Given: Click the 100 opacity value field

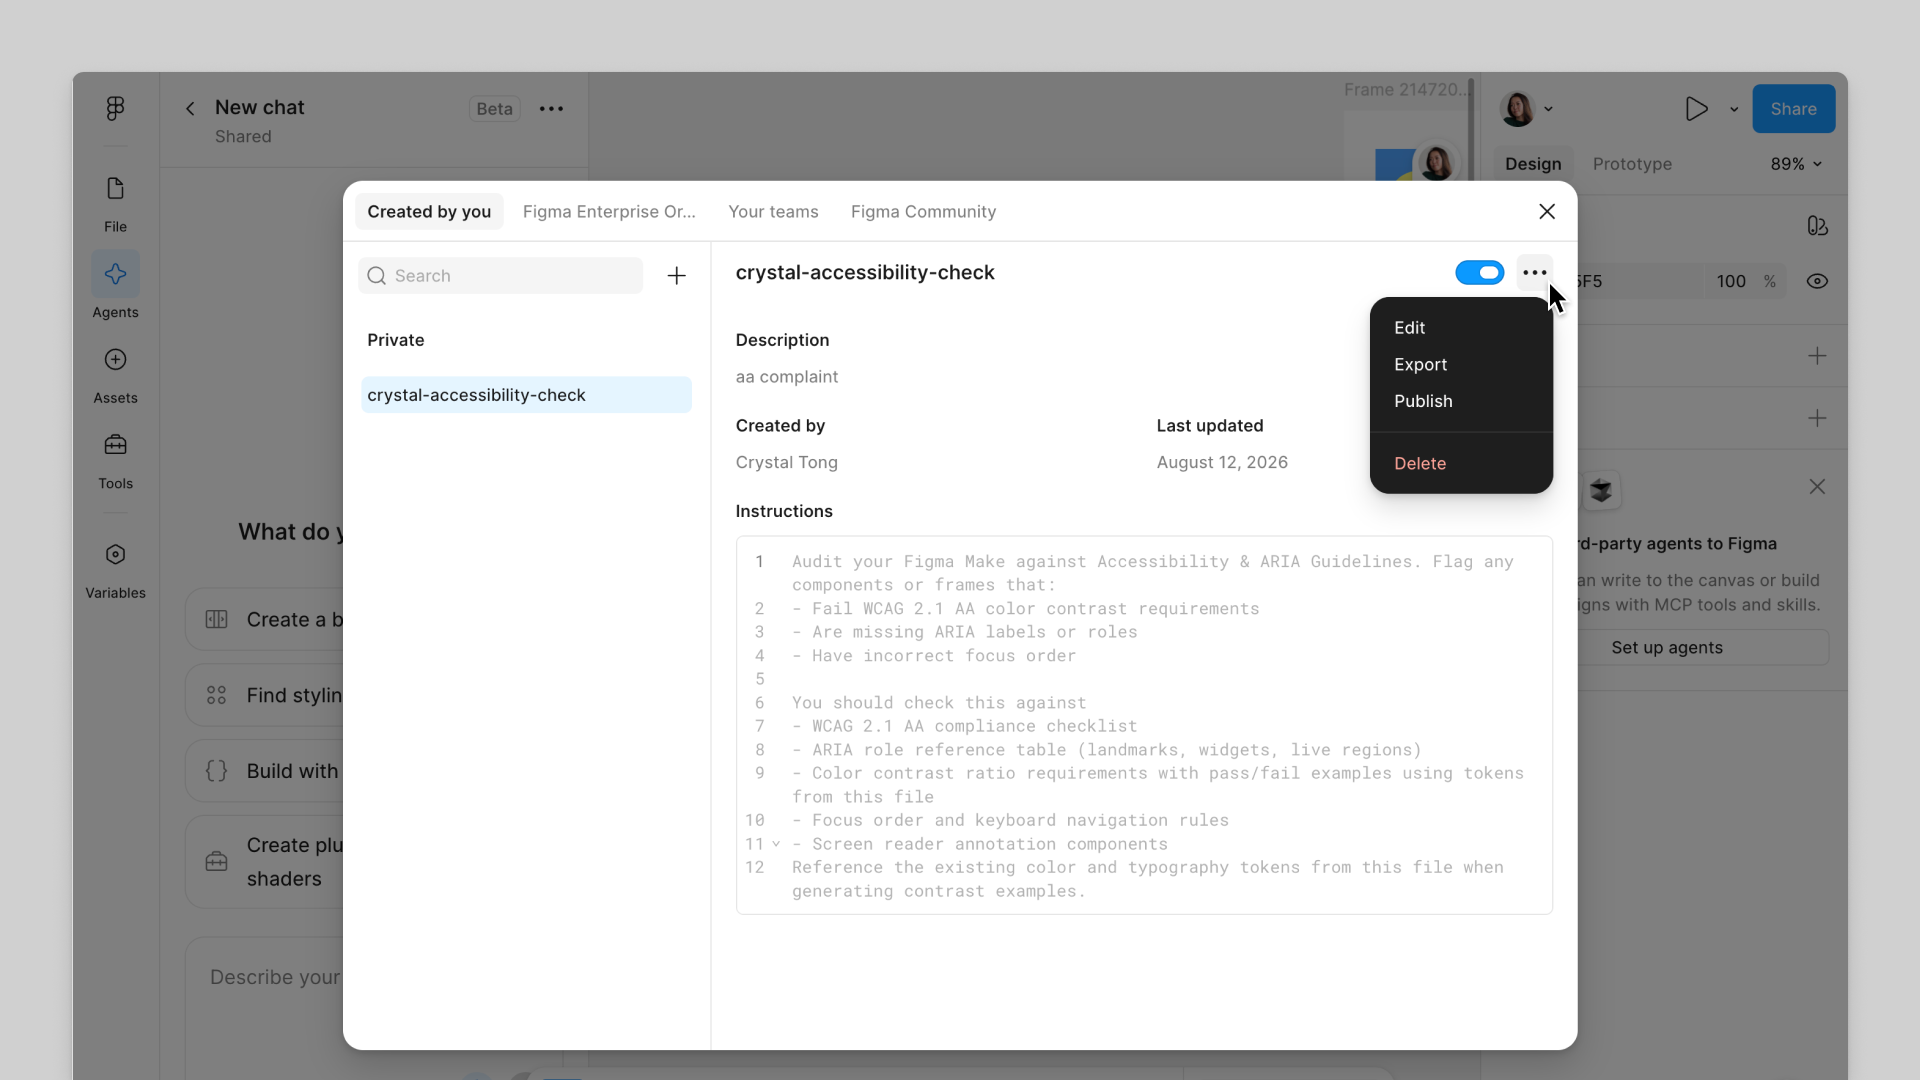Looking at the screenshot, I should point(1731,282).
